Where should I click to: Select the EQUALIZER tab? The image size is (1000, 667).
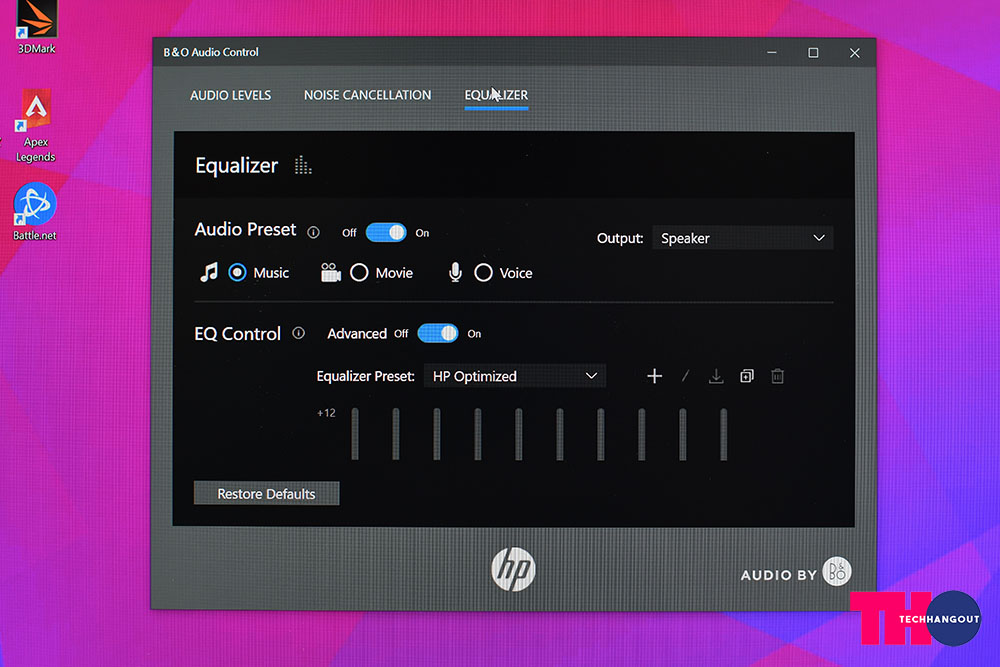[x=496, y=95]
